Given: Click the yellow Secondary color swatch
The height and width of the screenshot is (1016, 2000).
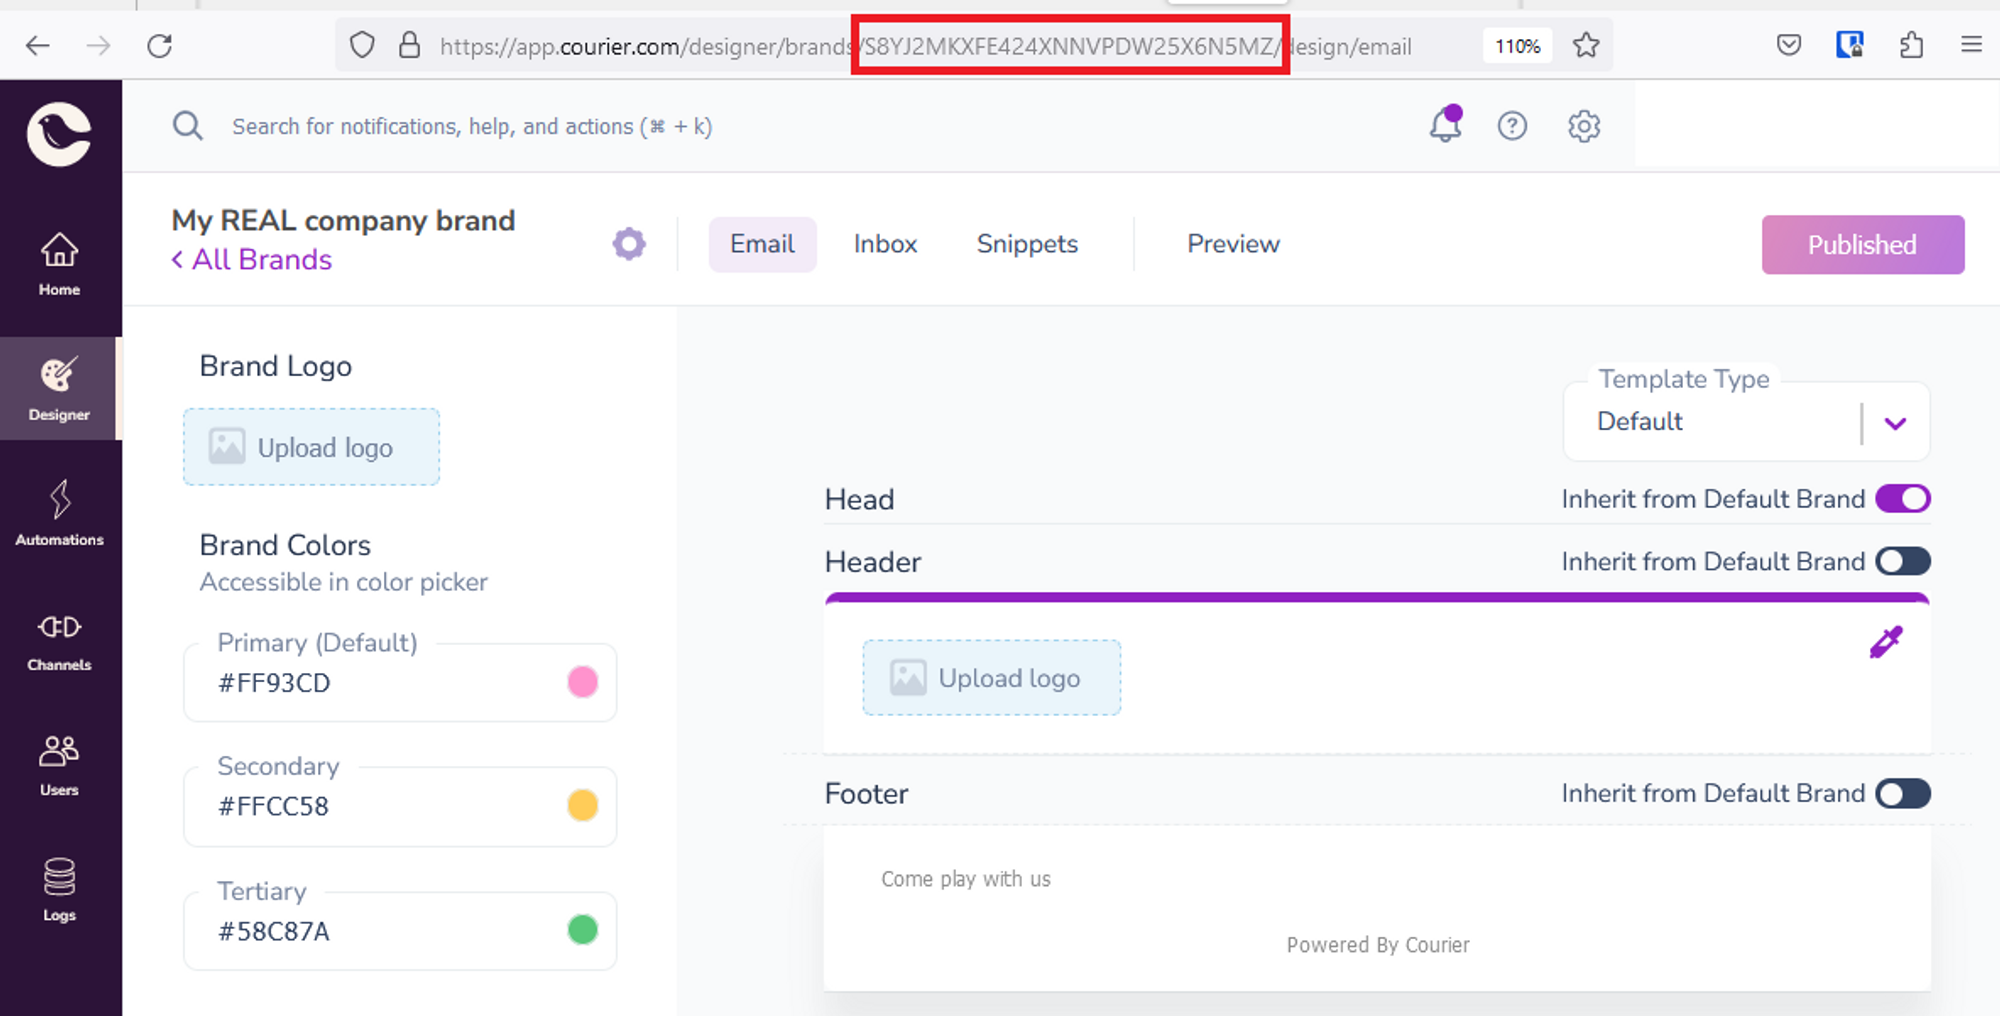Looking at the screenshot, I should coord(583,805).
